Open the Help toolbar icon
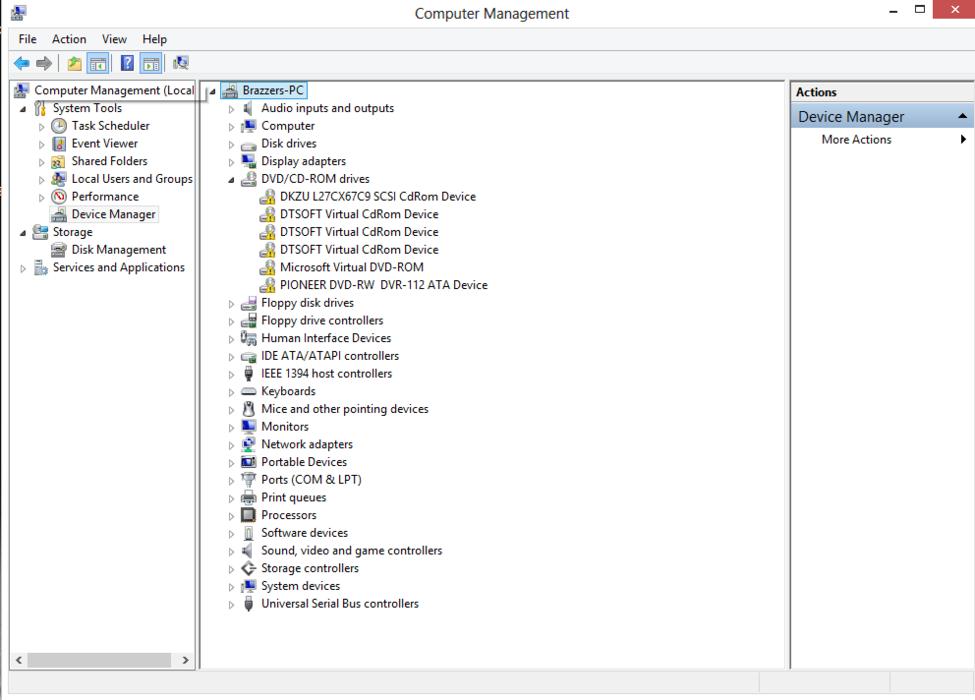Image resolution: width=975 pixels, height=700 pixels. 128,63
